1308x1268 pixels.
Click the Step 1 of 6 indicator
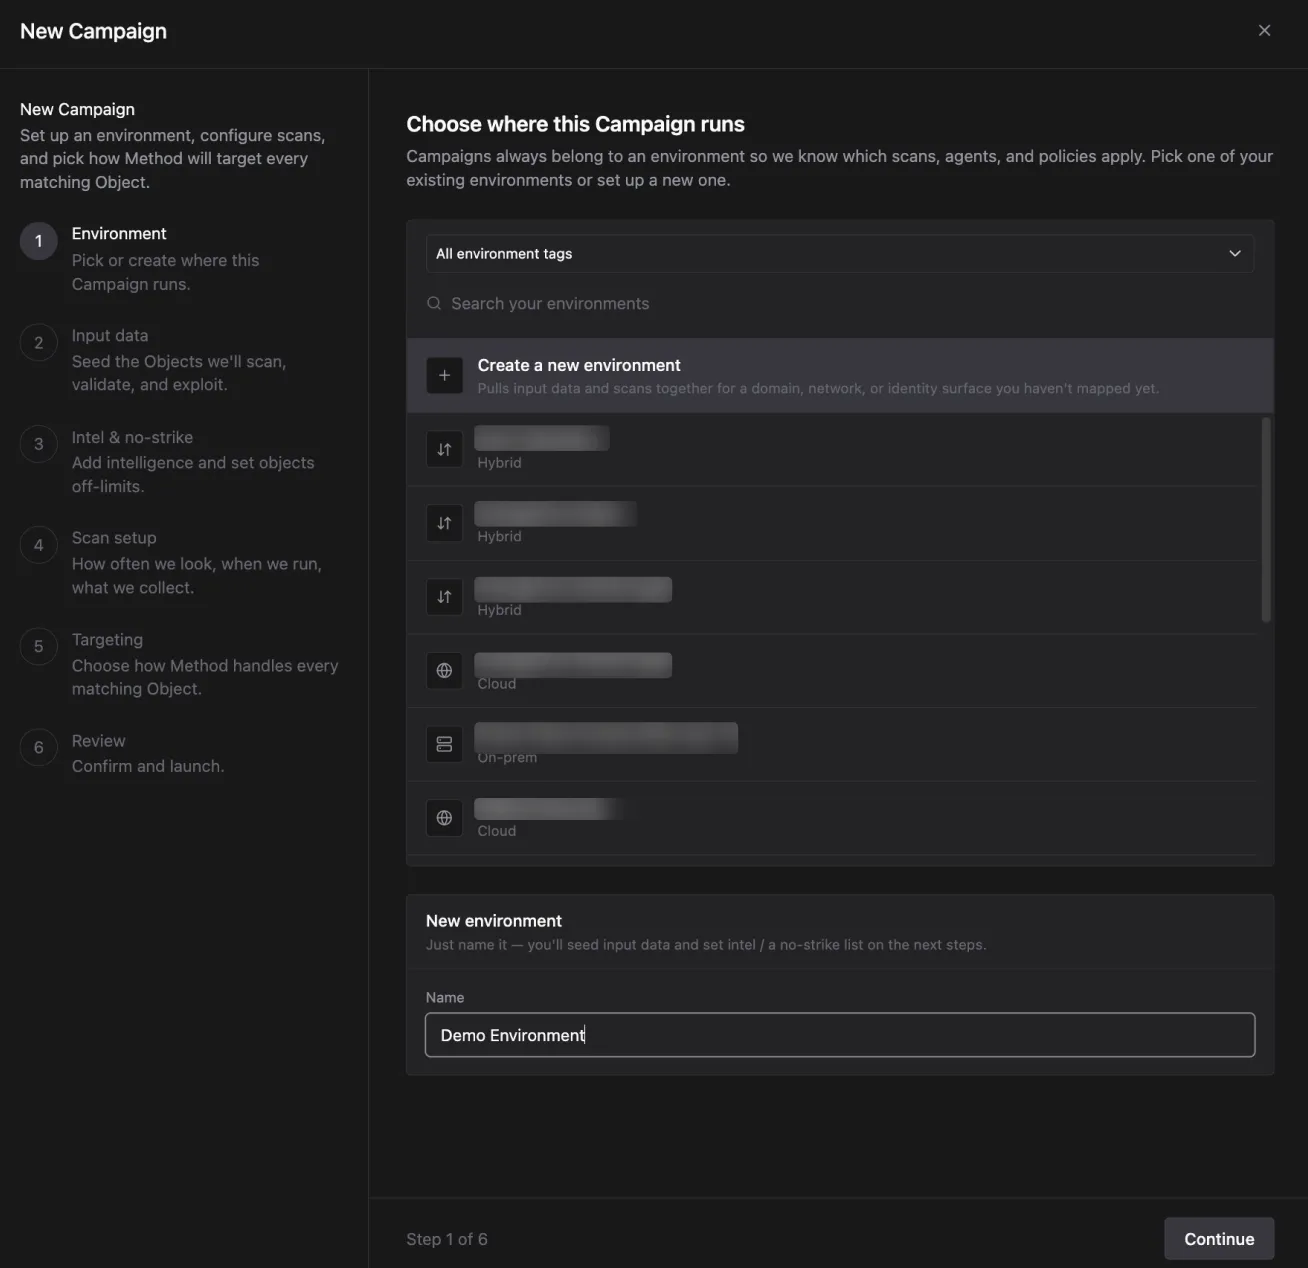click(447, 1239)
